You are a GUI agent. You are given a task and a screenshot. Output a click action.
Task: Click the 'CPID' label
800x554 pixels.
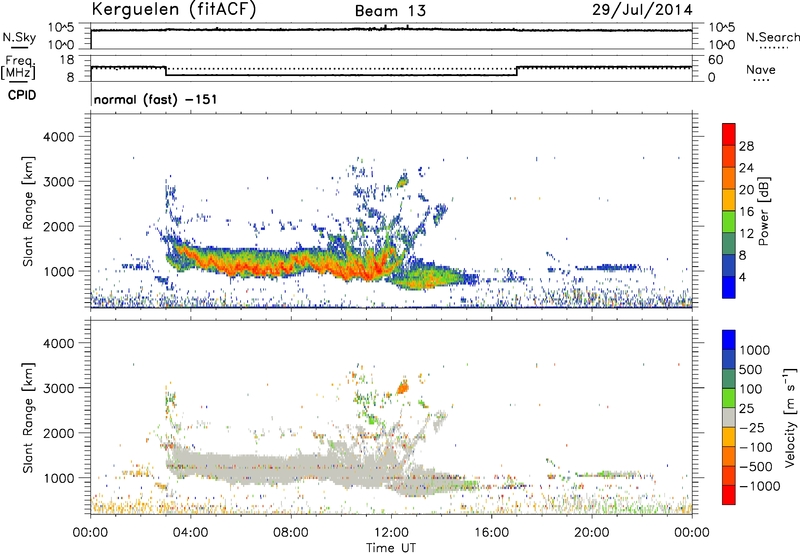(22, 95)
